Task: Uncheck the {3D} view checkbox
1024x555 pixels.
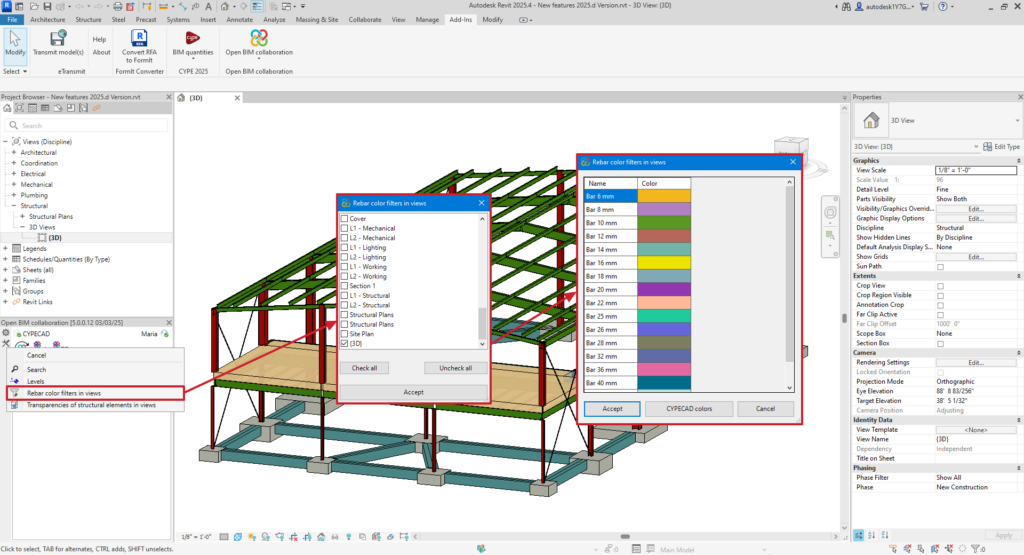Action: pos(344,343)
